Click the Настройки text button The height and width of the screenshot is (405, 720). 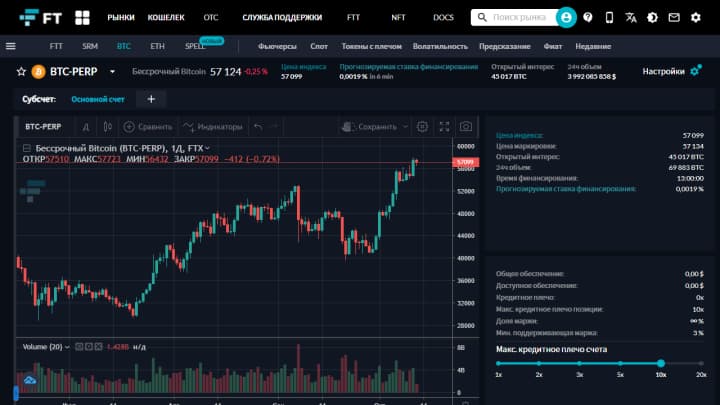[x=664, y=71]
